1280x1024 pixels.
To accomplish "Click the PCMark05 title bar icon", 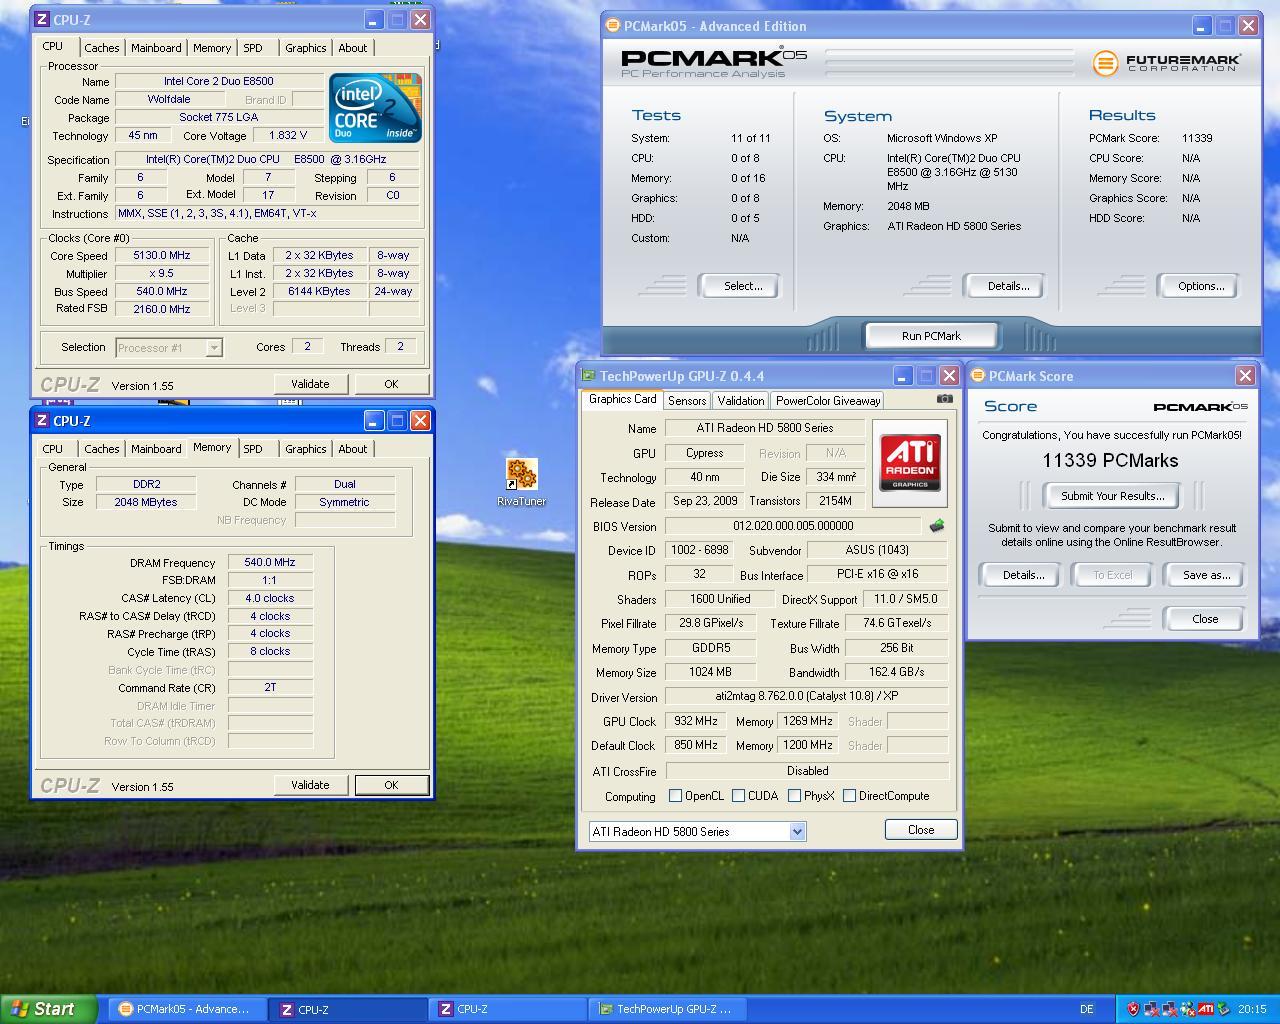I will pyautogui.click(x=612, y=26).
